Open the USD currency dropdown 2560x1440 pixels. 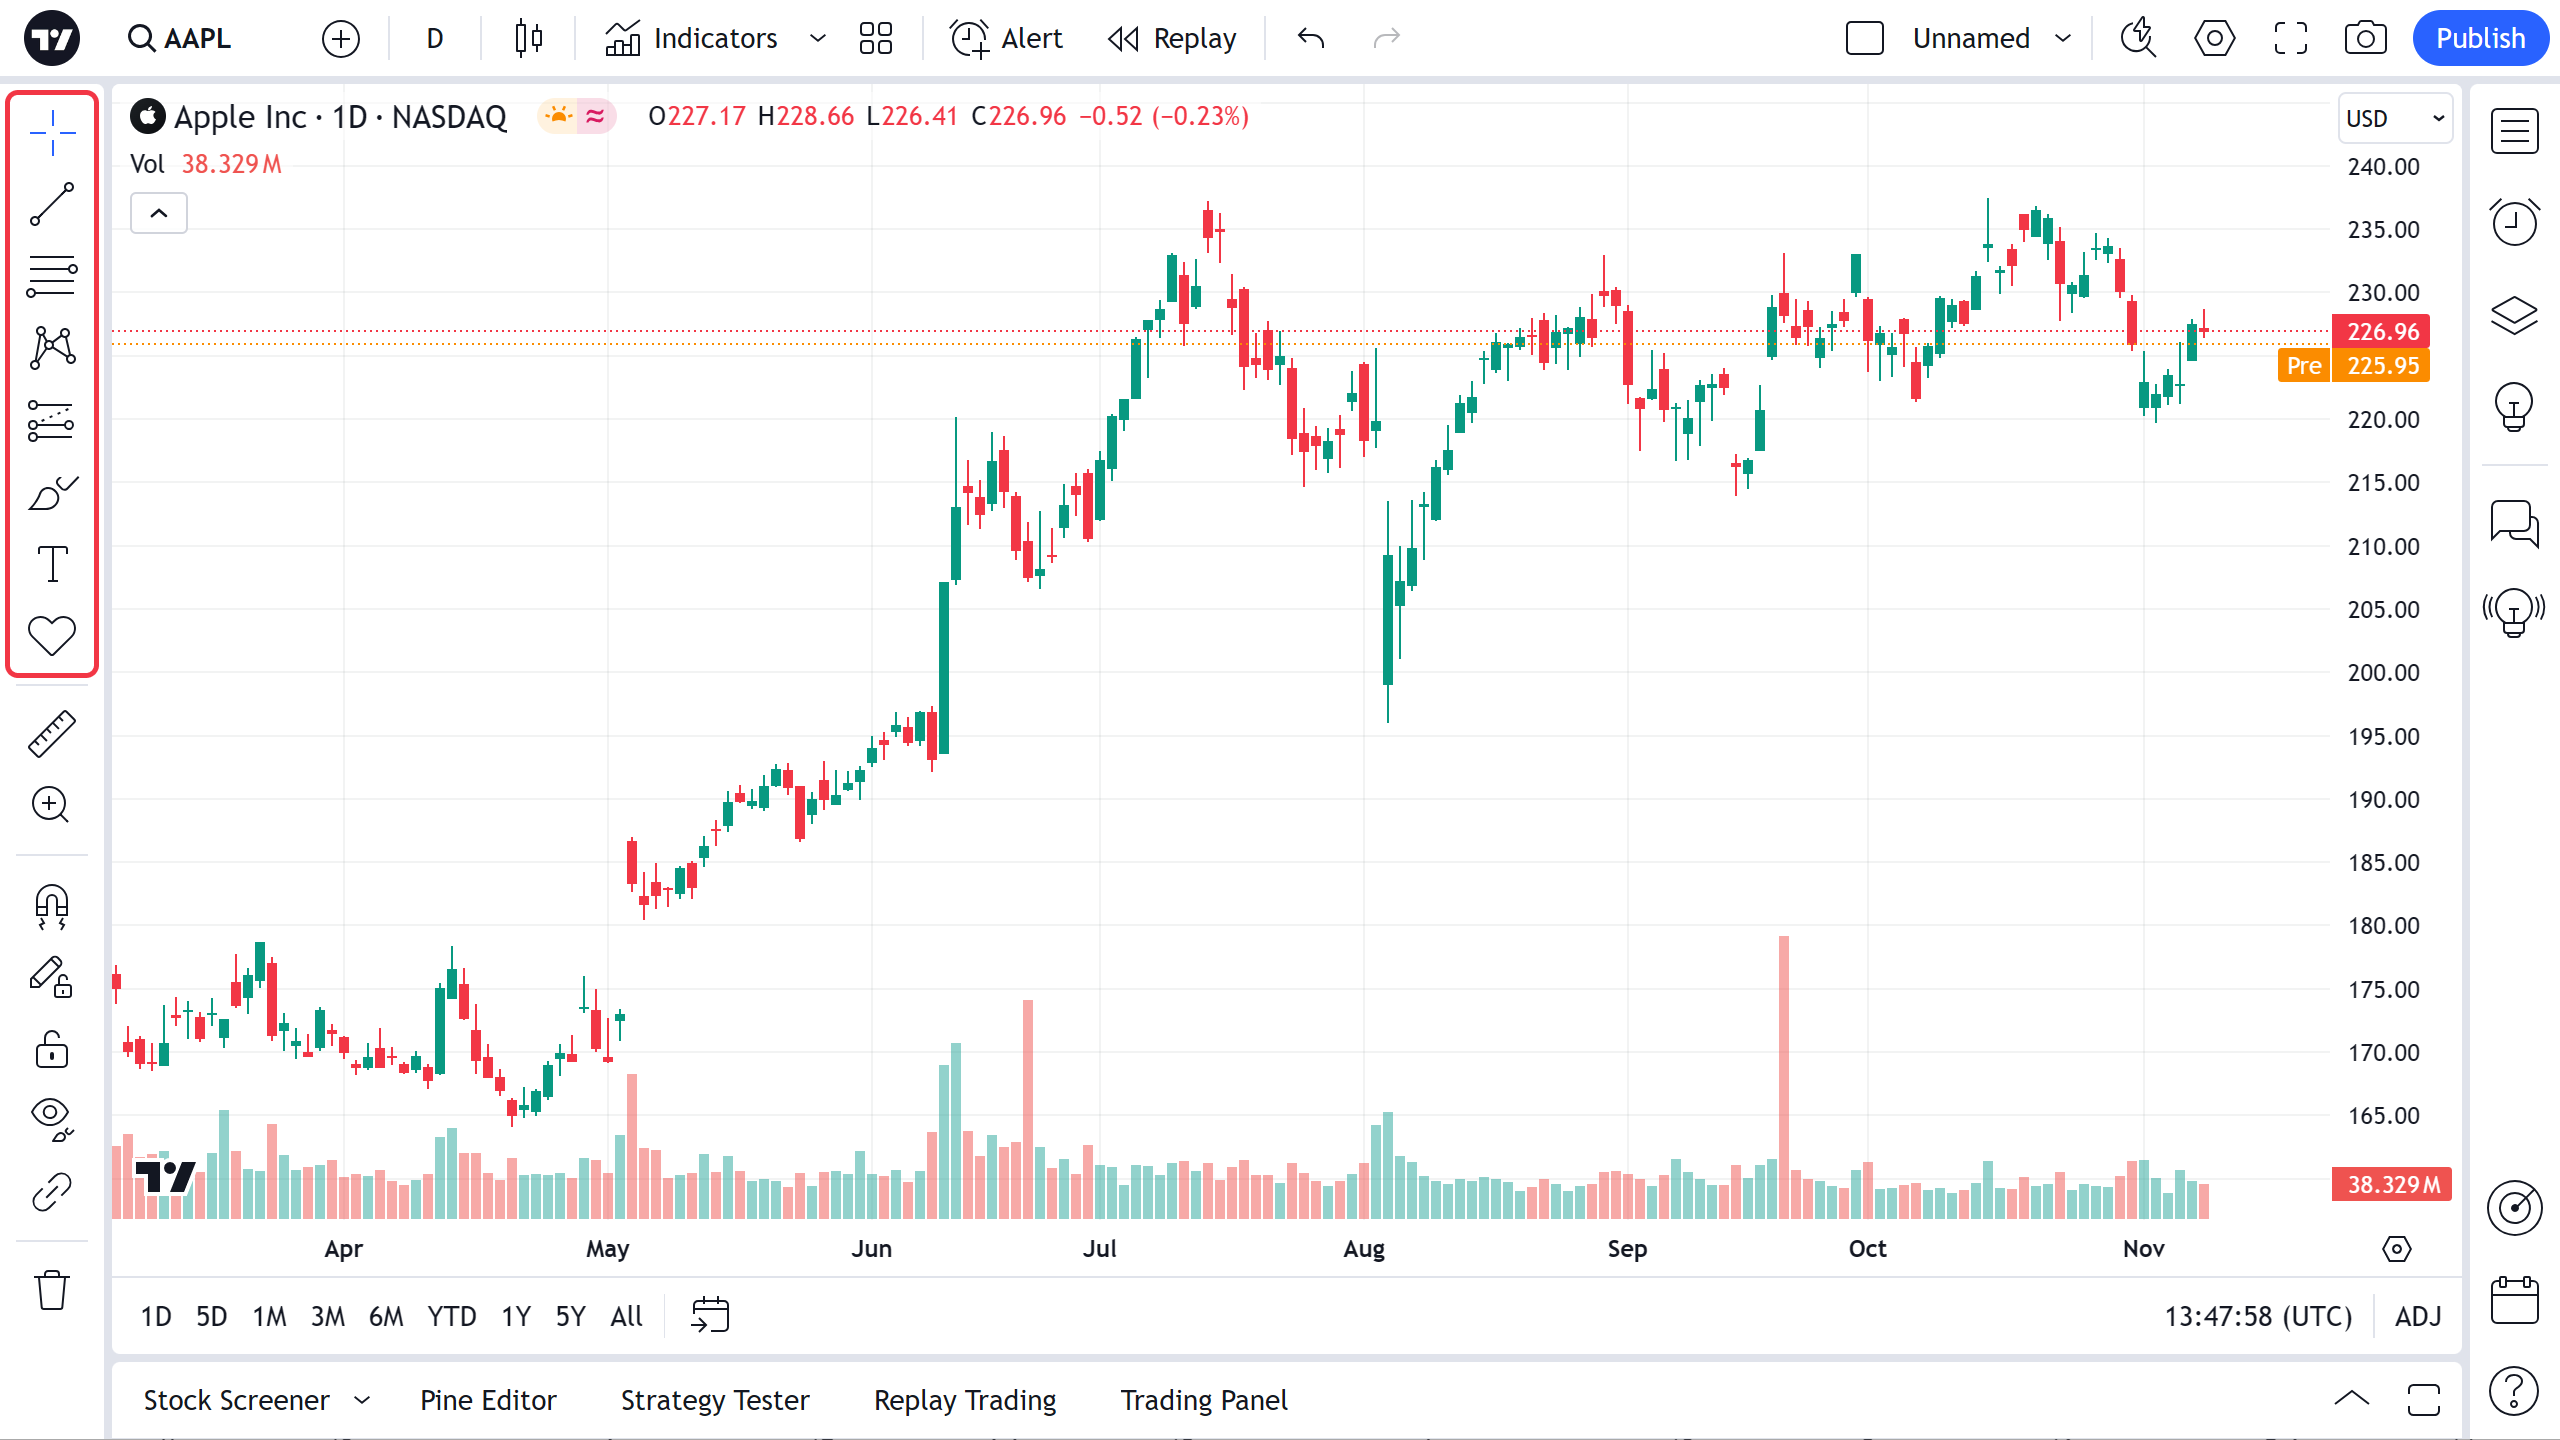[2395, 118]
